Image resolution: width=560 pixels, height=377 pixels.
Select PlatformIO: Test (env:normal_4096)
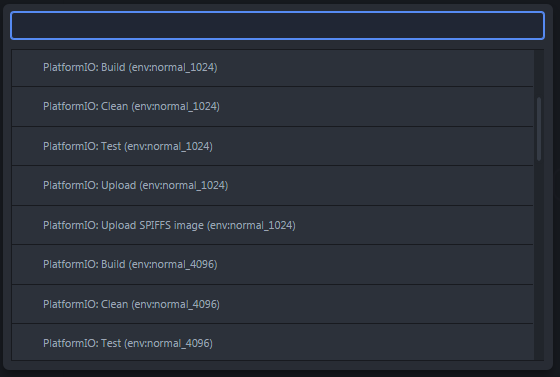click(x=272, y=343)
